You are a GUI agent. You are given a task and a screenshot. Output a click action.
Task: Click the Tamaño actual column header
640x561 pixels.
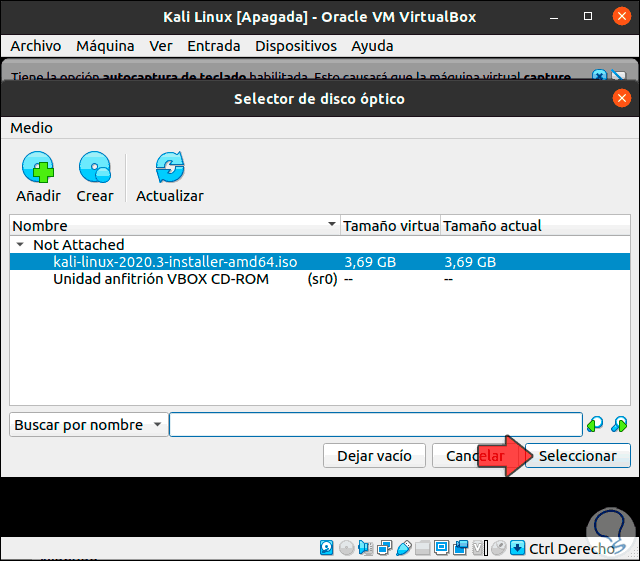535,225
